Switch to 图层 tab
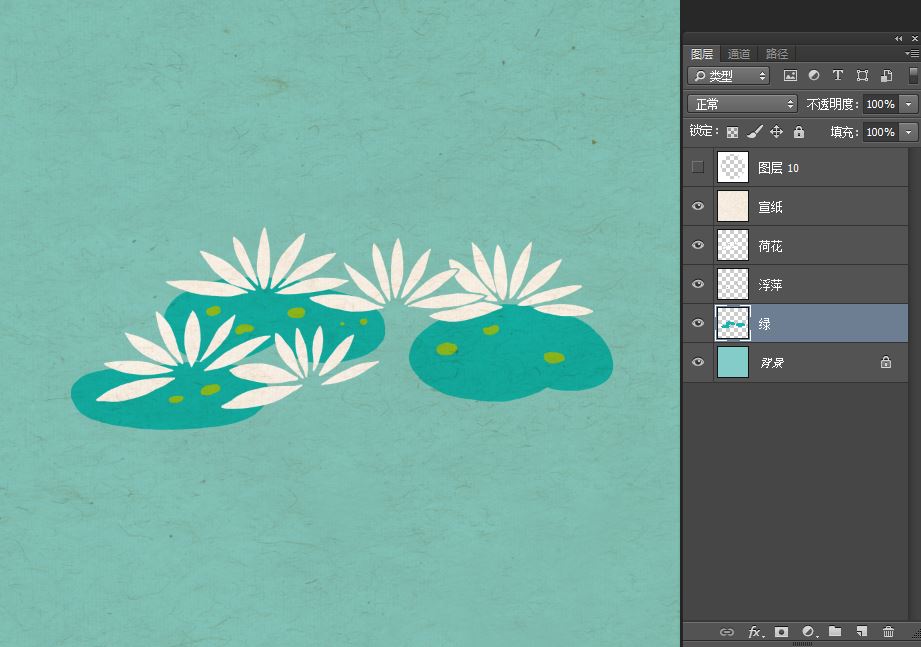 (702, 54)
